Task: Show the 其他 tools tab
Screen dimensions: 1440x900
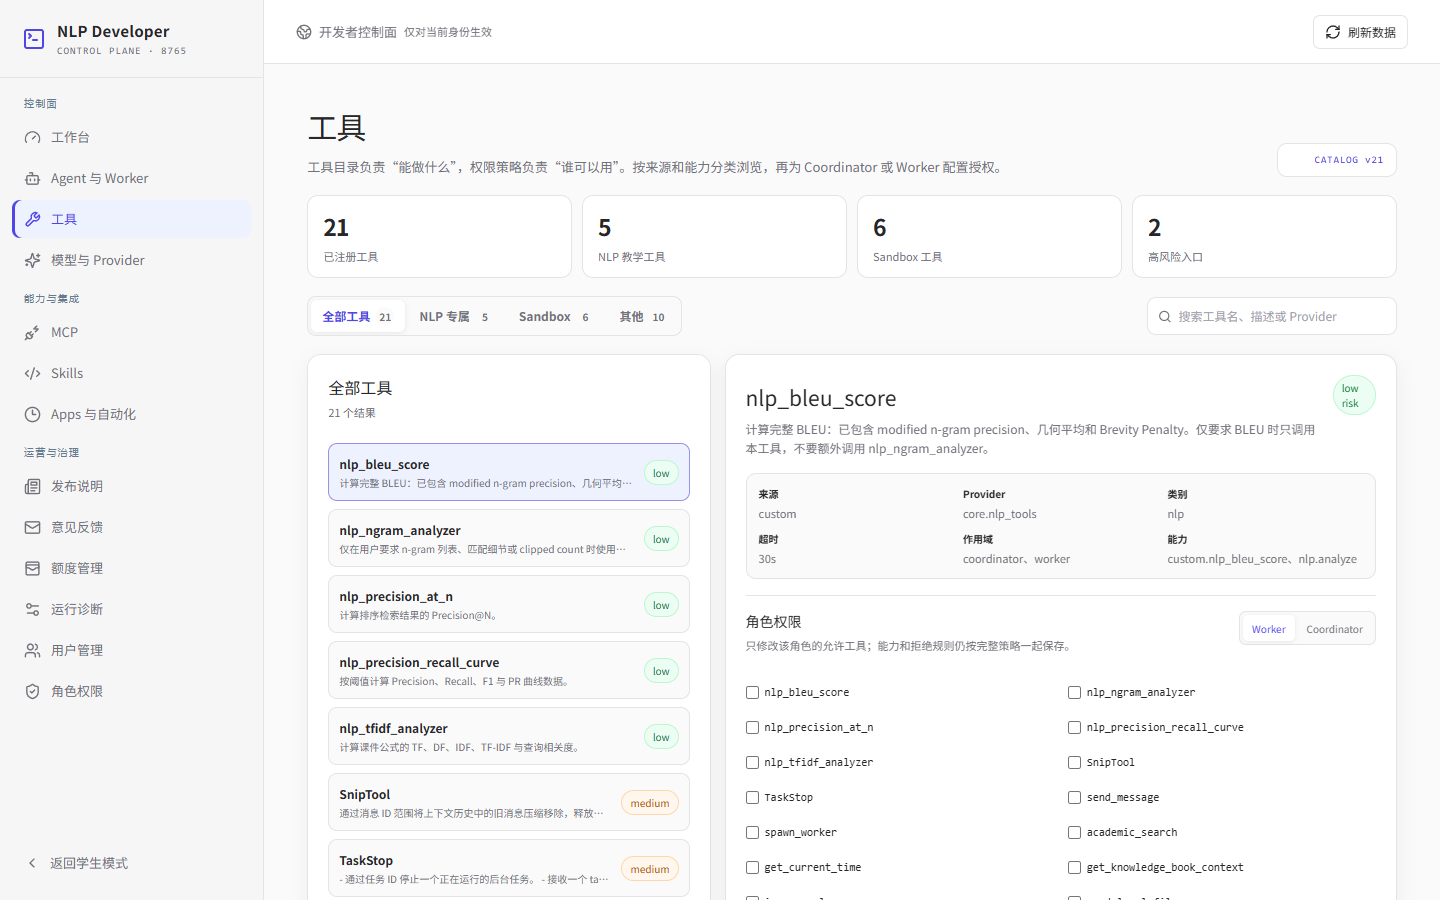Action: [x=642, y=316]
